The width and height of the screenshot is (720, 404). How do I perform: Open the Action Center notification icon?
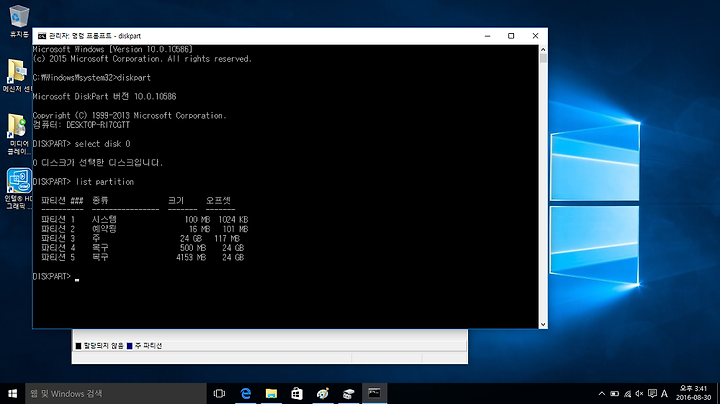652,393
